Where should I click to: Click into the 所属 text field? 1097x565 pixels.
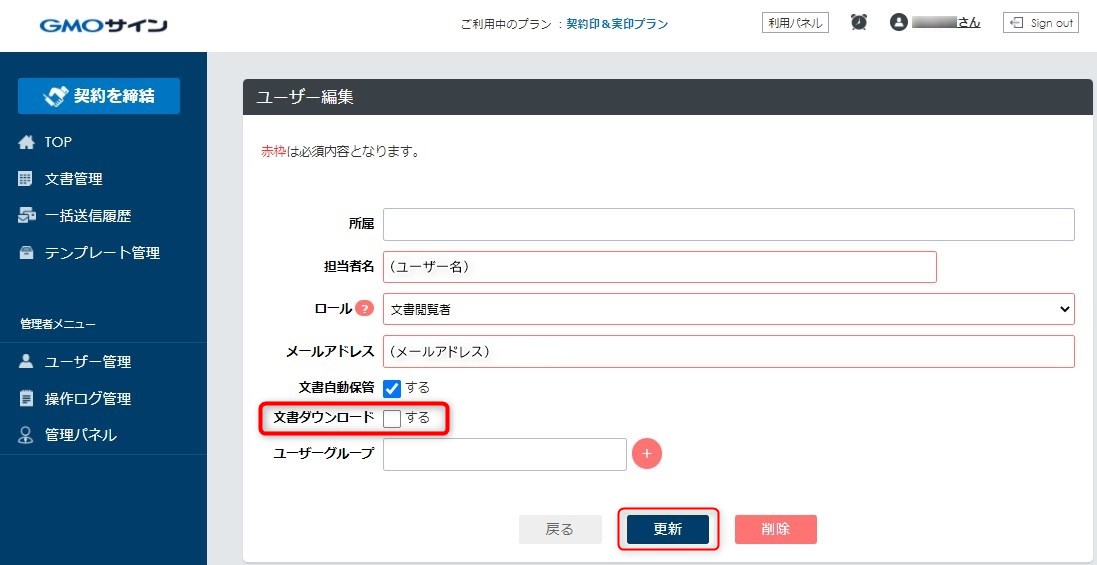(x=728, y=225)
